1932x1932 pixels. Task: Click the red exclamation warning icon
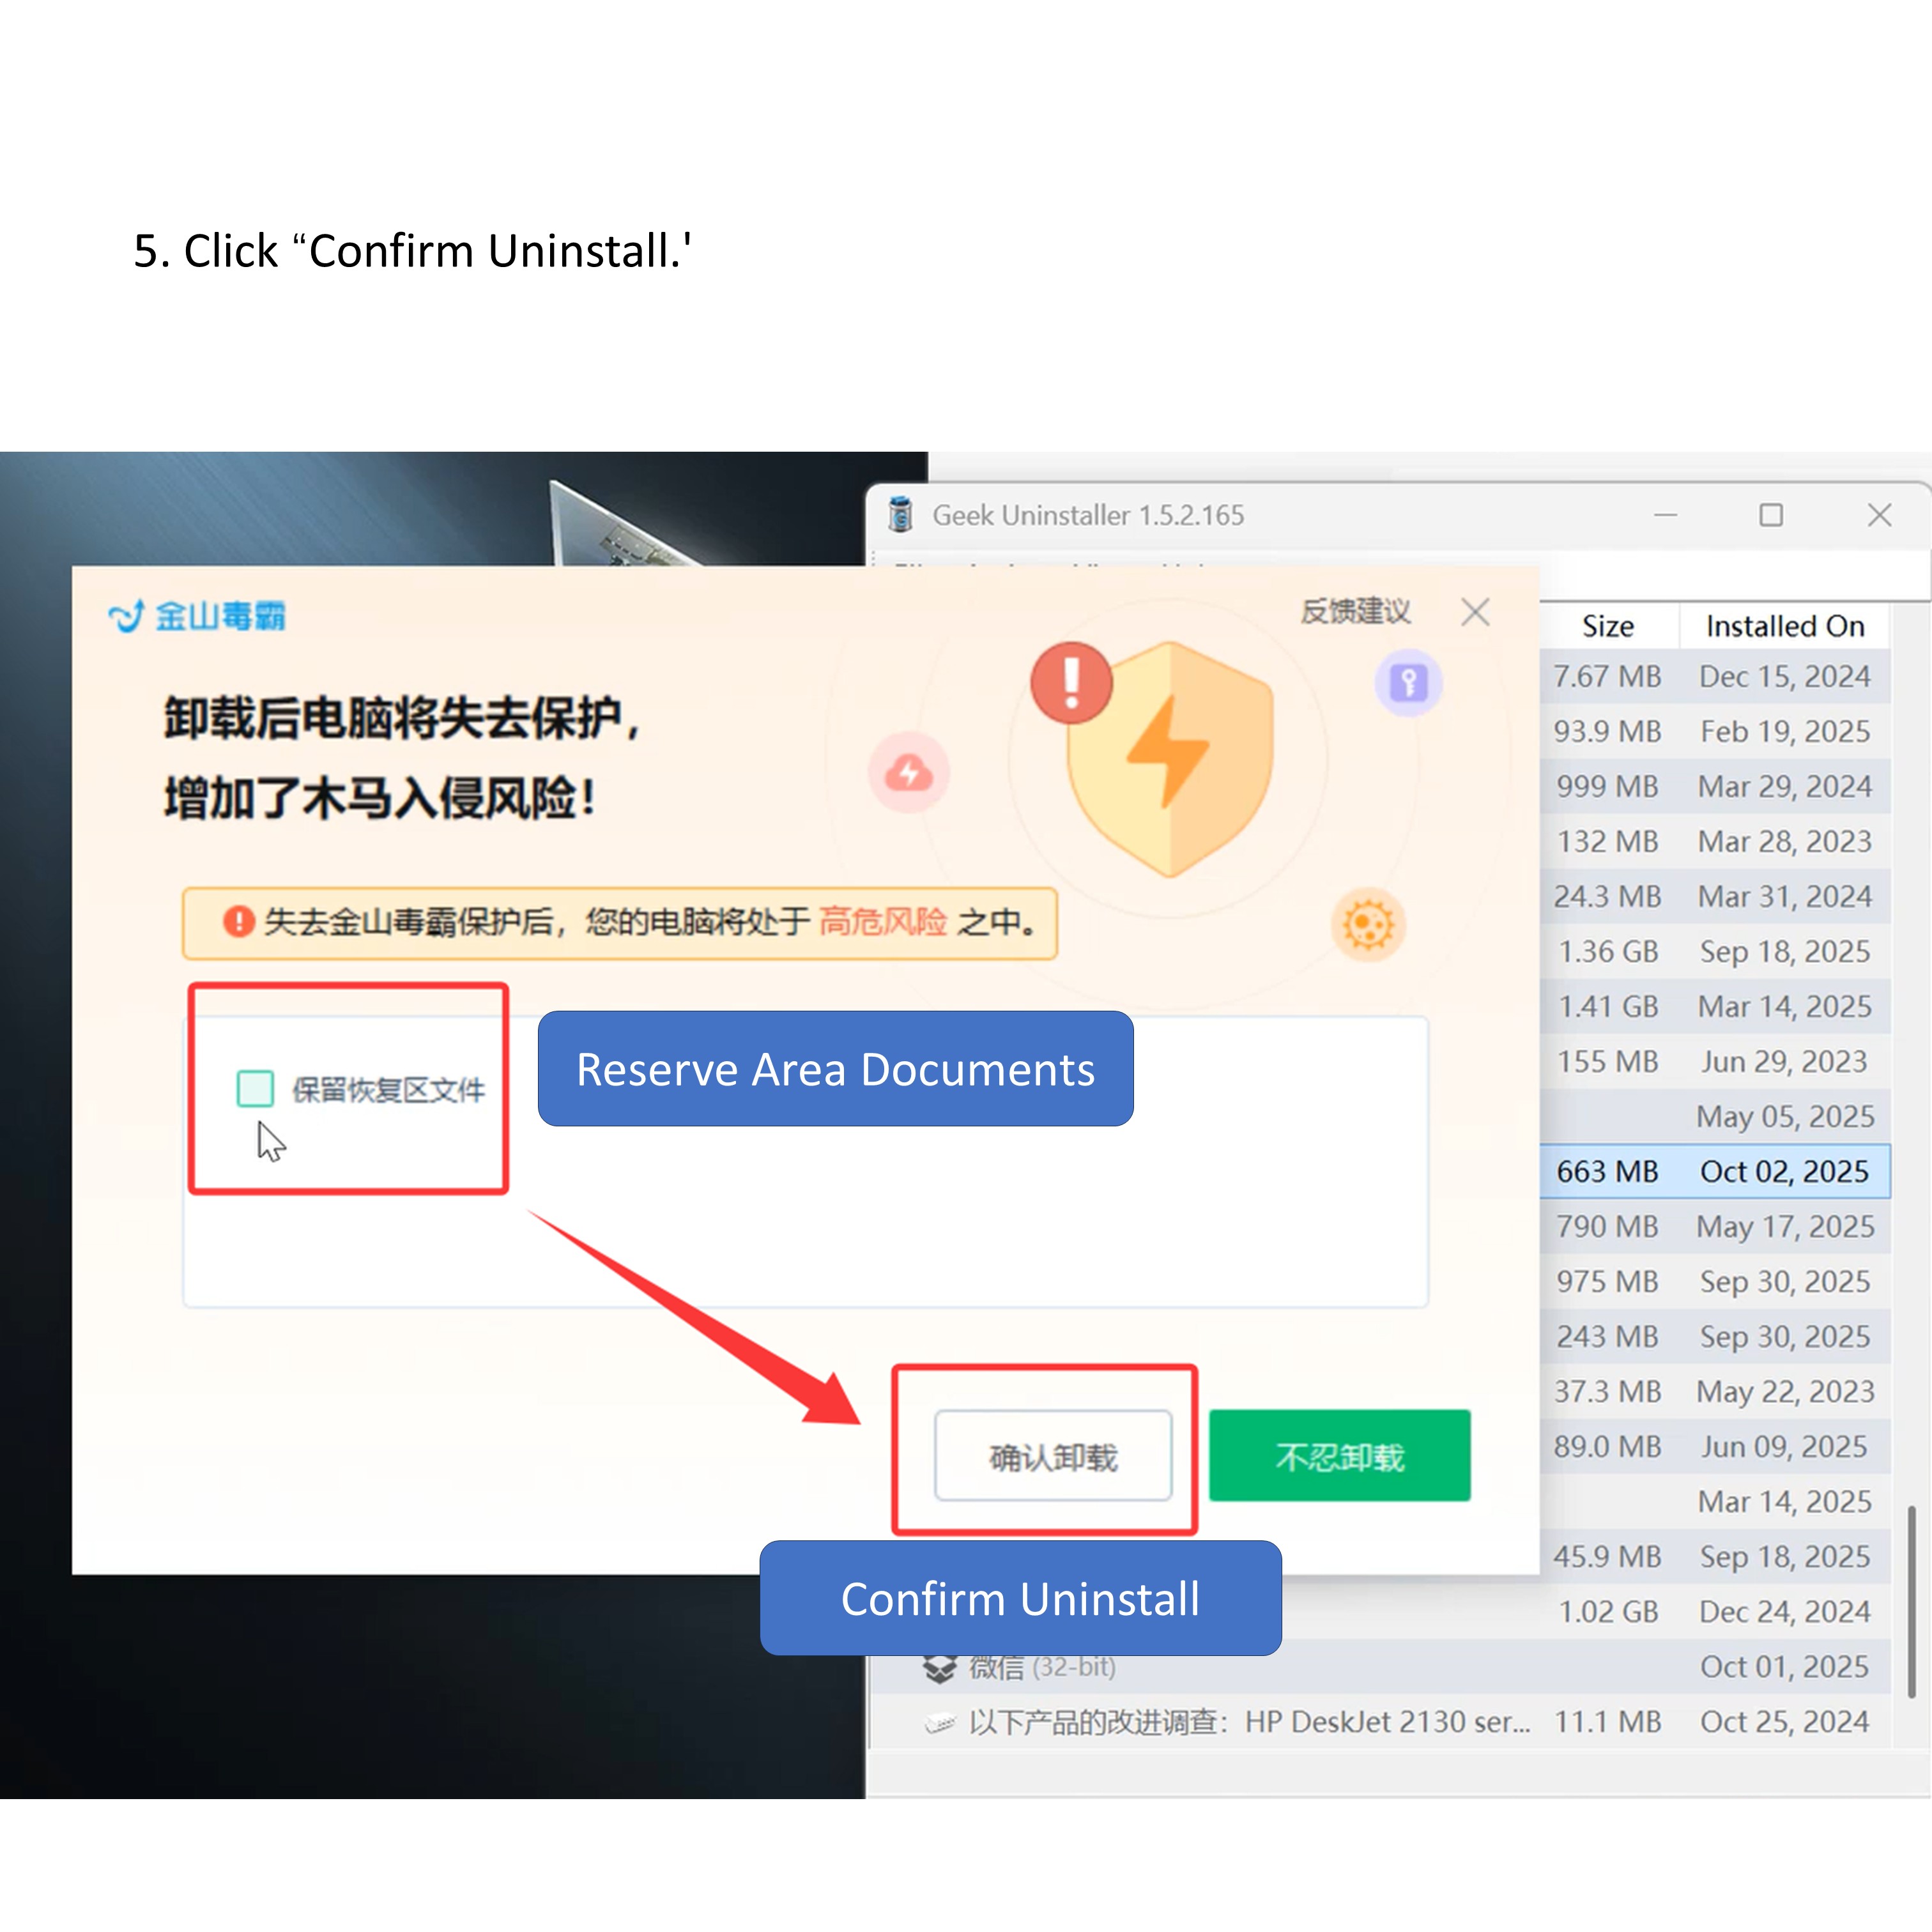pos(1071,682)
